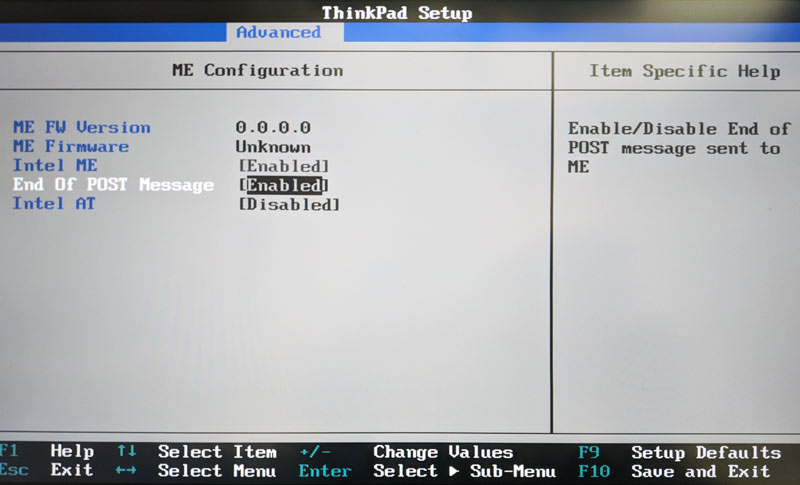The width and height of the screenshot is (800, 485).
Task: Click the Save and Exit footer label
Action: pyautogui.click(x=701, y=470)
